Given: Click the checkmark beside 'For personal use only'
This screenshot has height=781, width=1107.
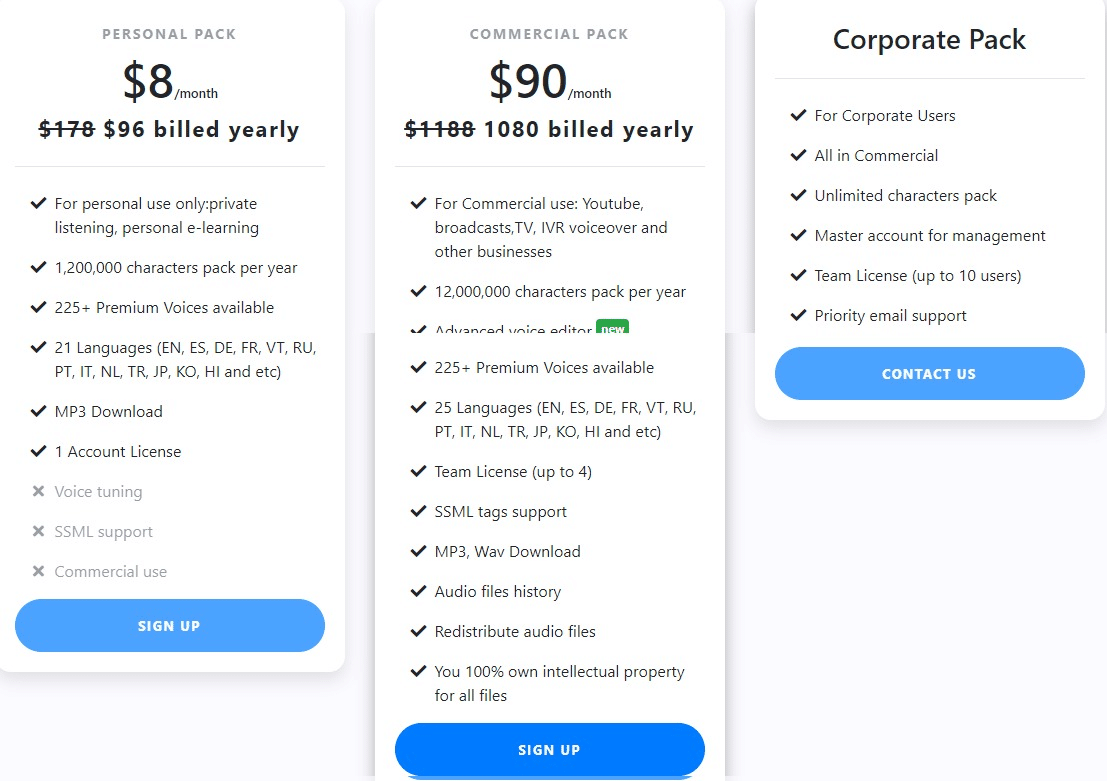Looking at the screenshot, I should pyautogui.click(x=38, y=202).
